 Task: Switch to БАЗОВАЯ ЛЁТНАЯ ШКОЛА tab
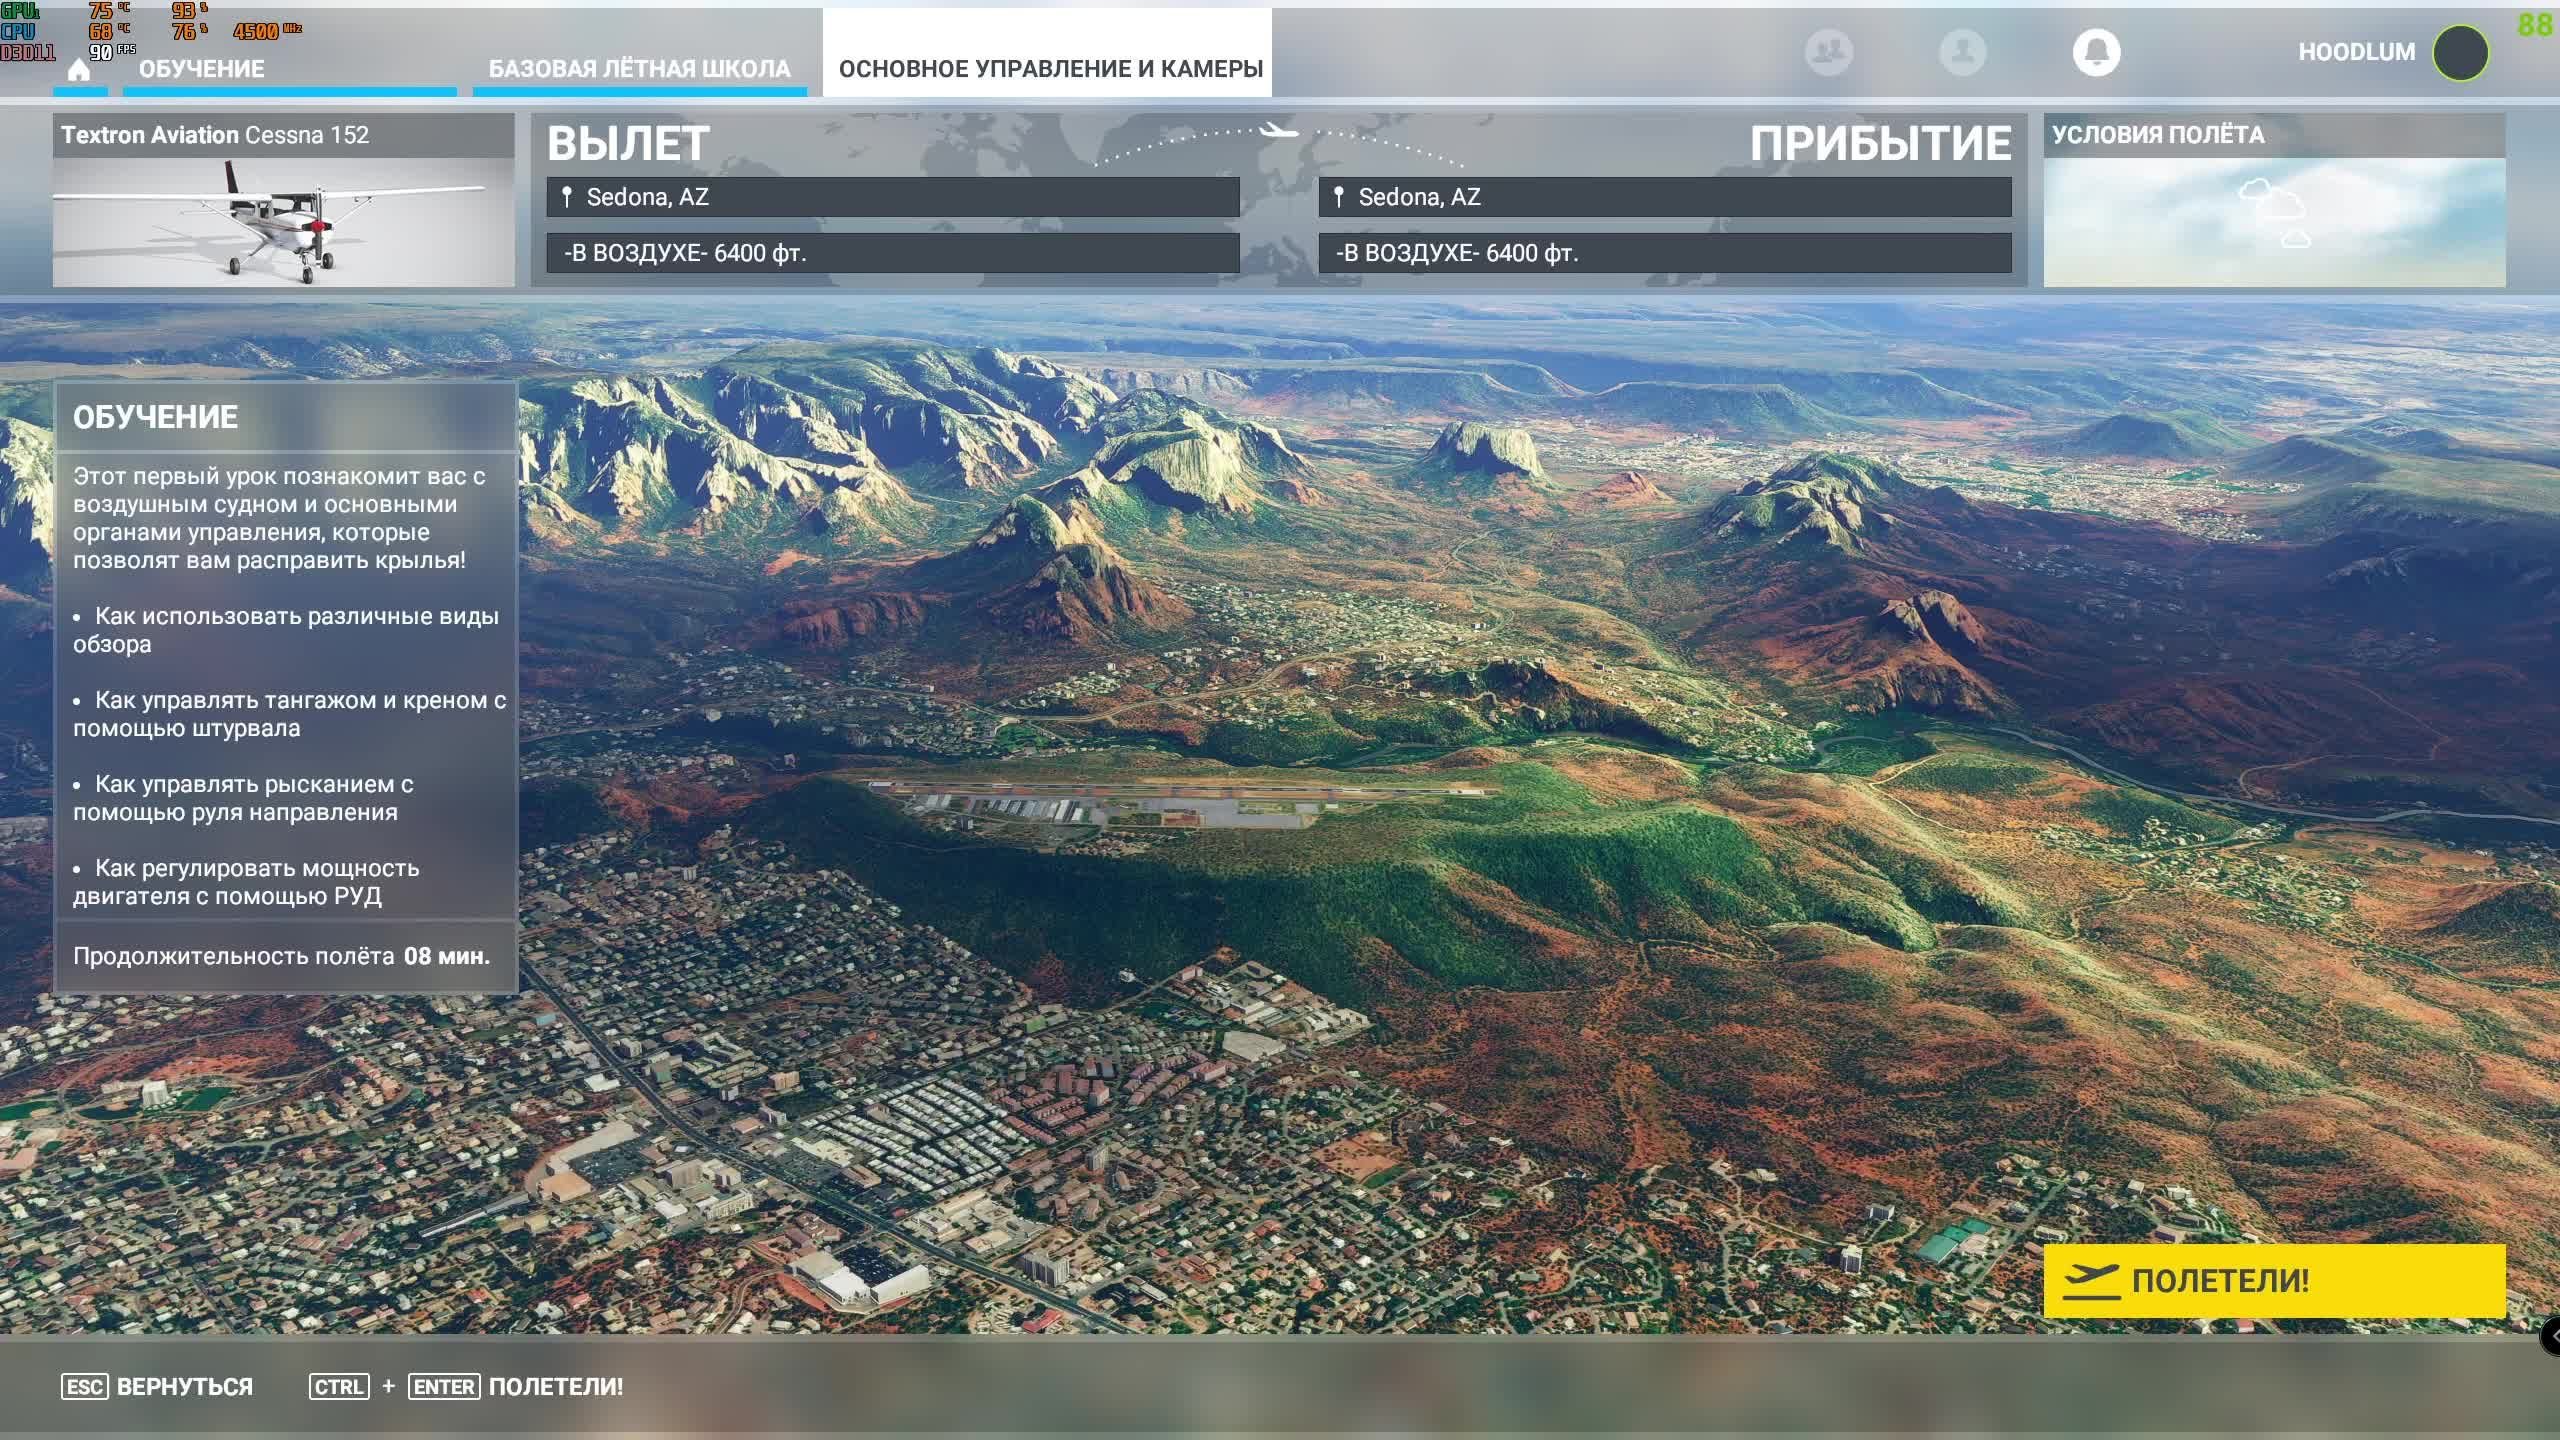[x=639, y=69]
